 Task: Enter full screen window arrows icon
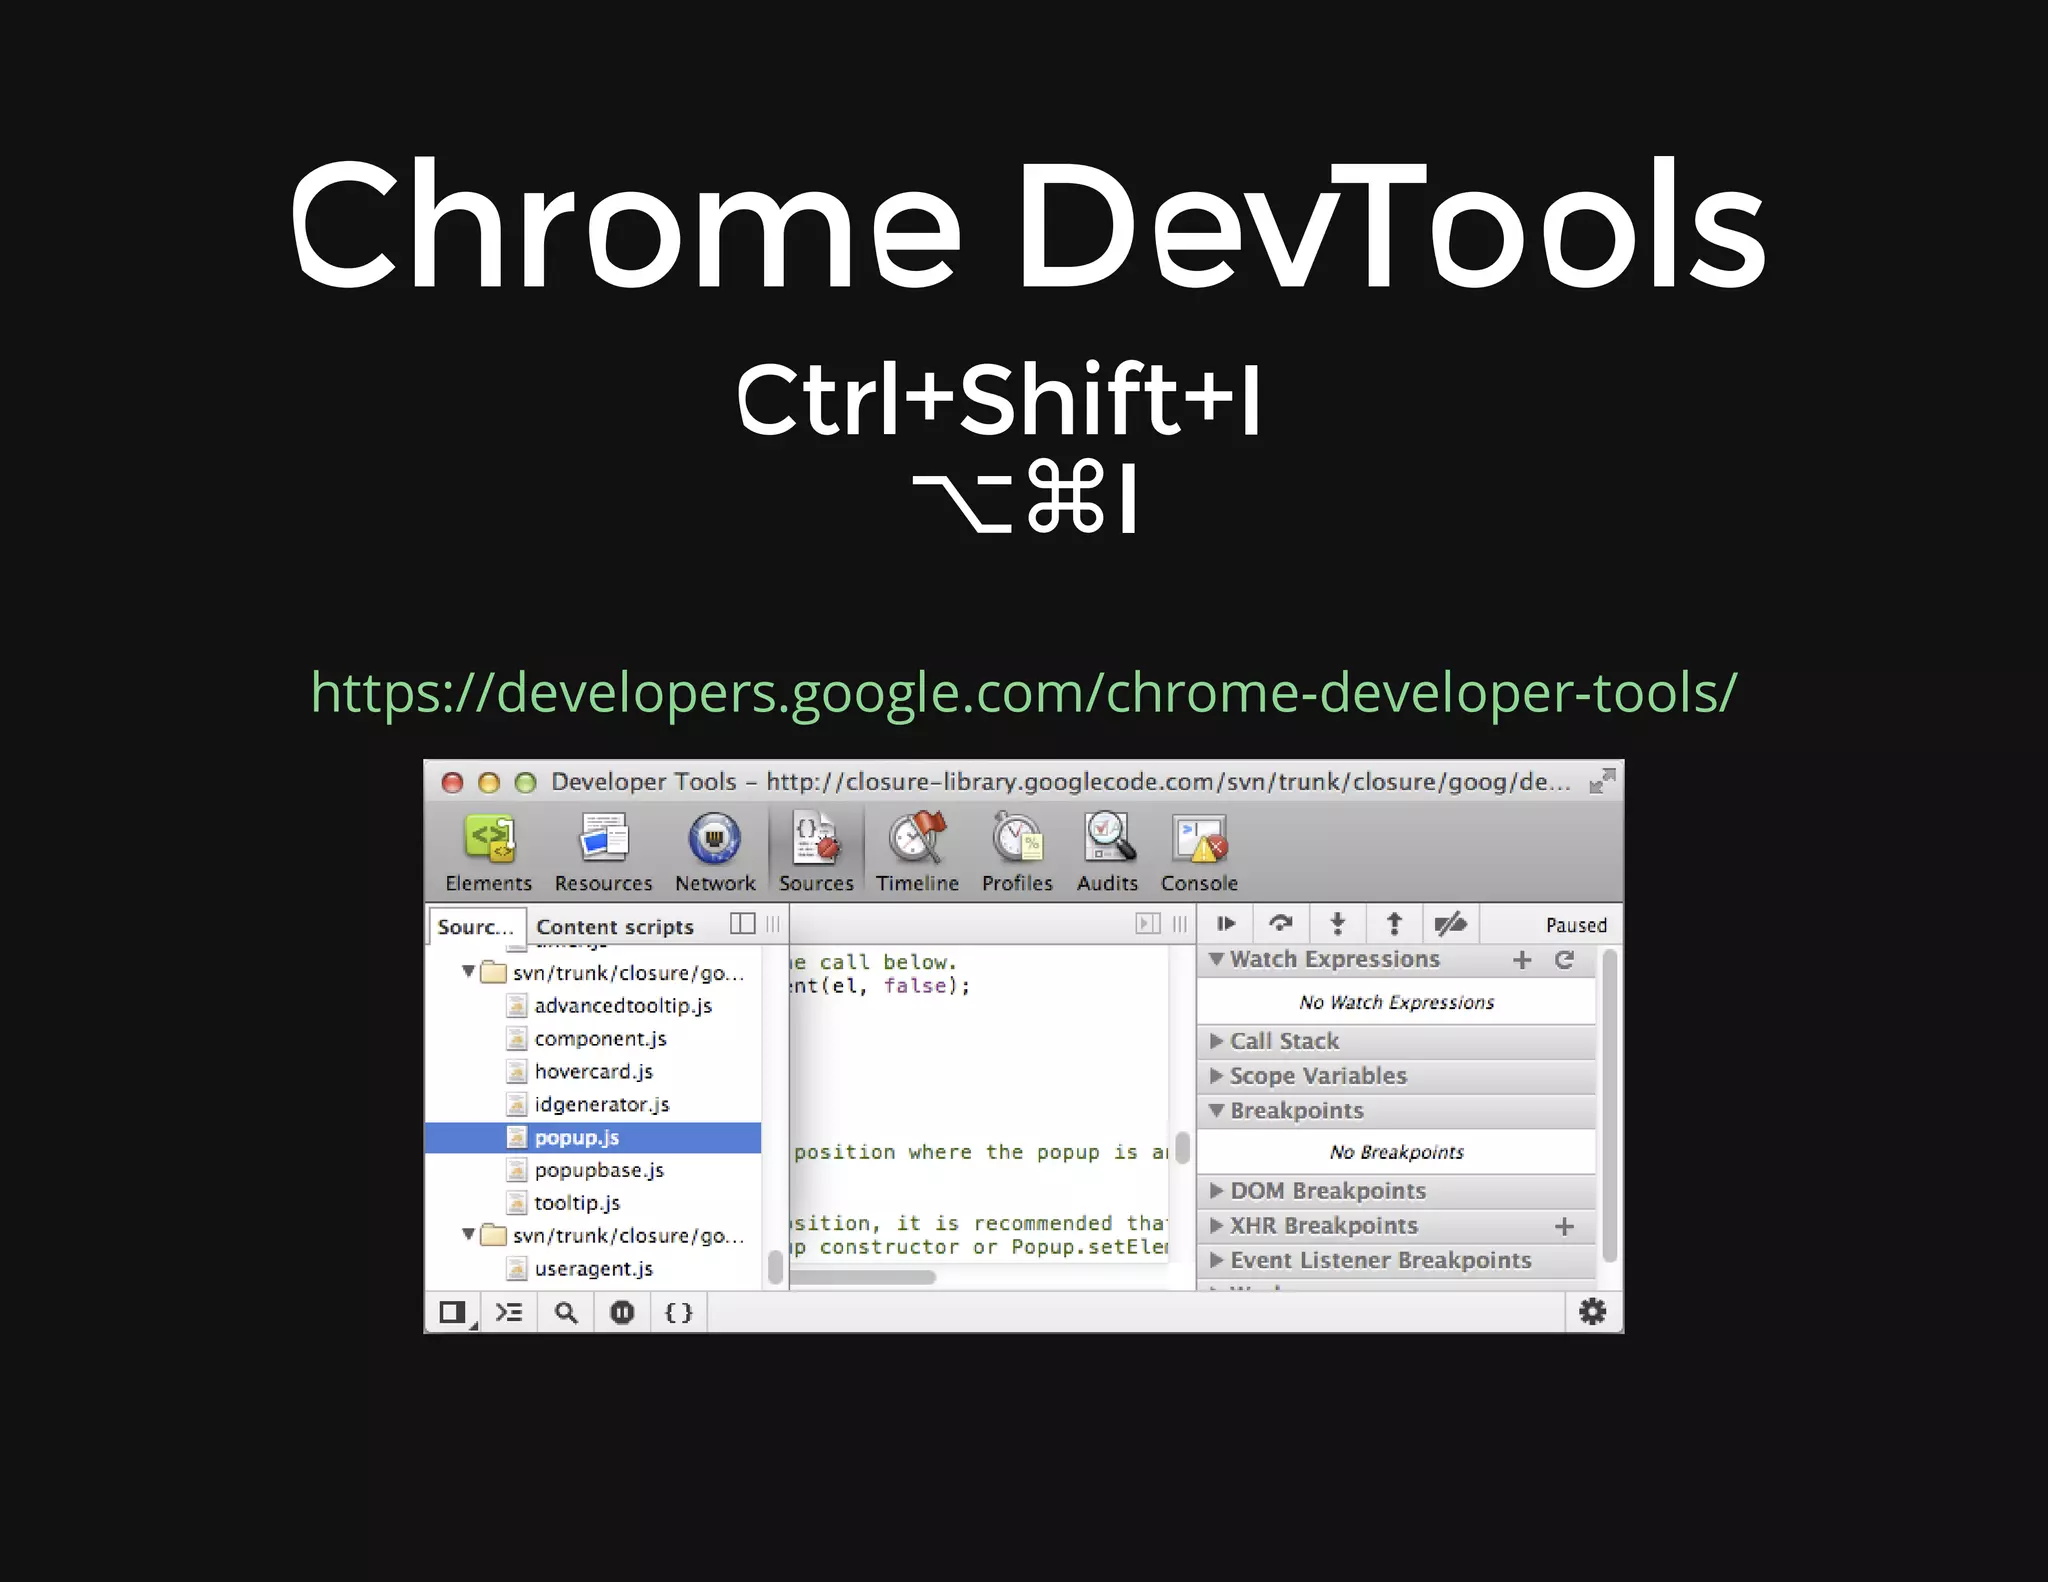(1602, 781)
